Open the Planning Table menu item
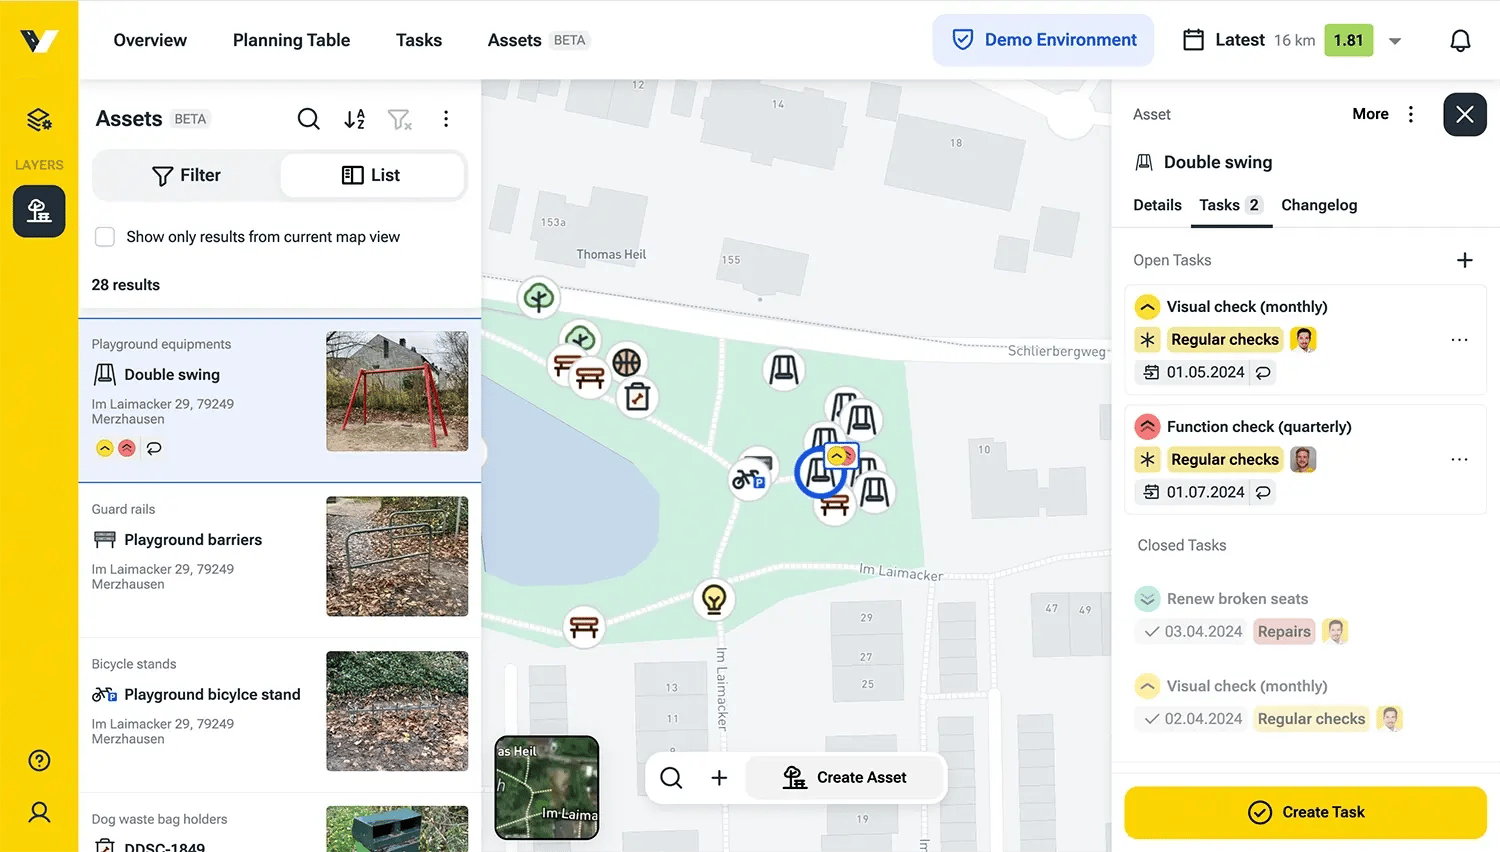 291,40
